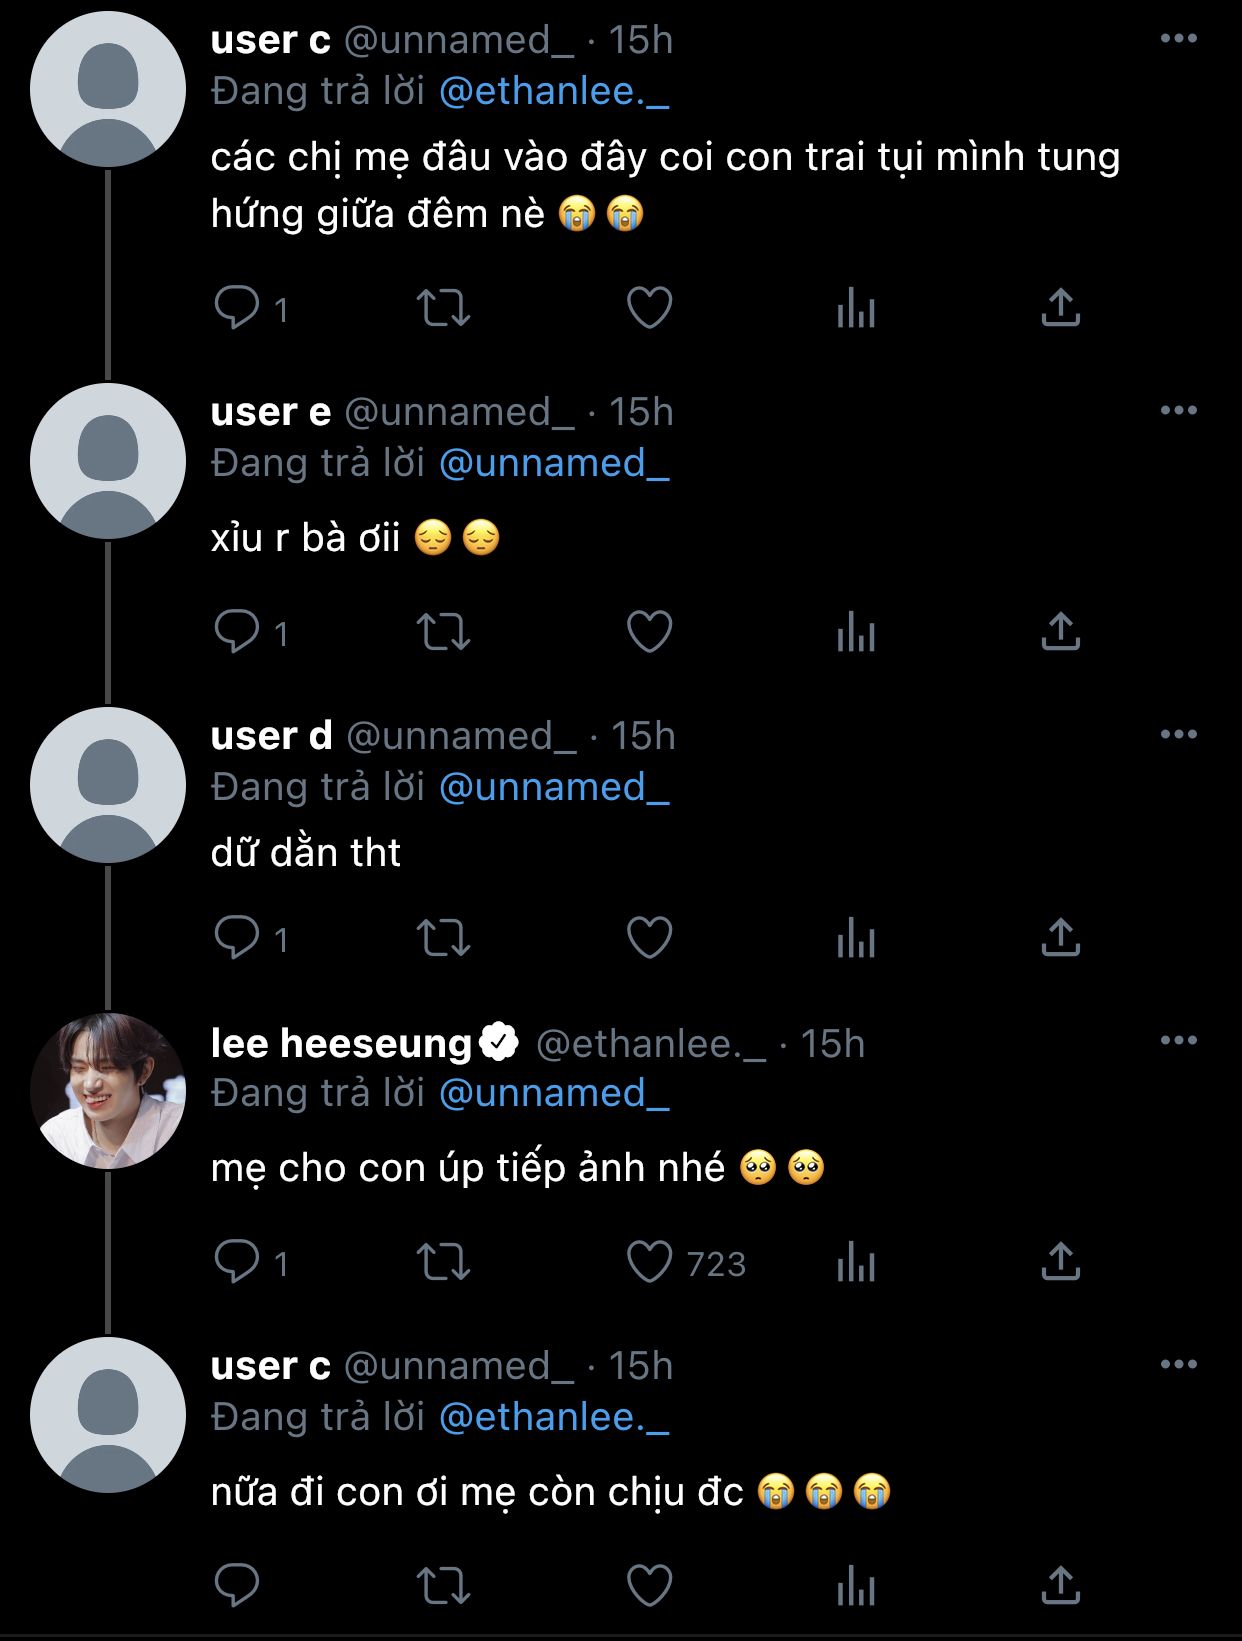View analytics for lee heeseung's tweet

(856, 1262)
